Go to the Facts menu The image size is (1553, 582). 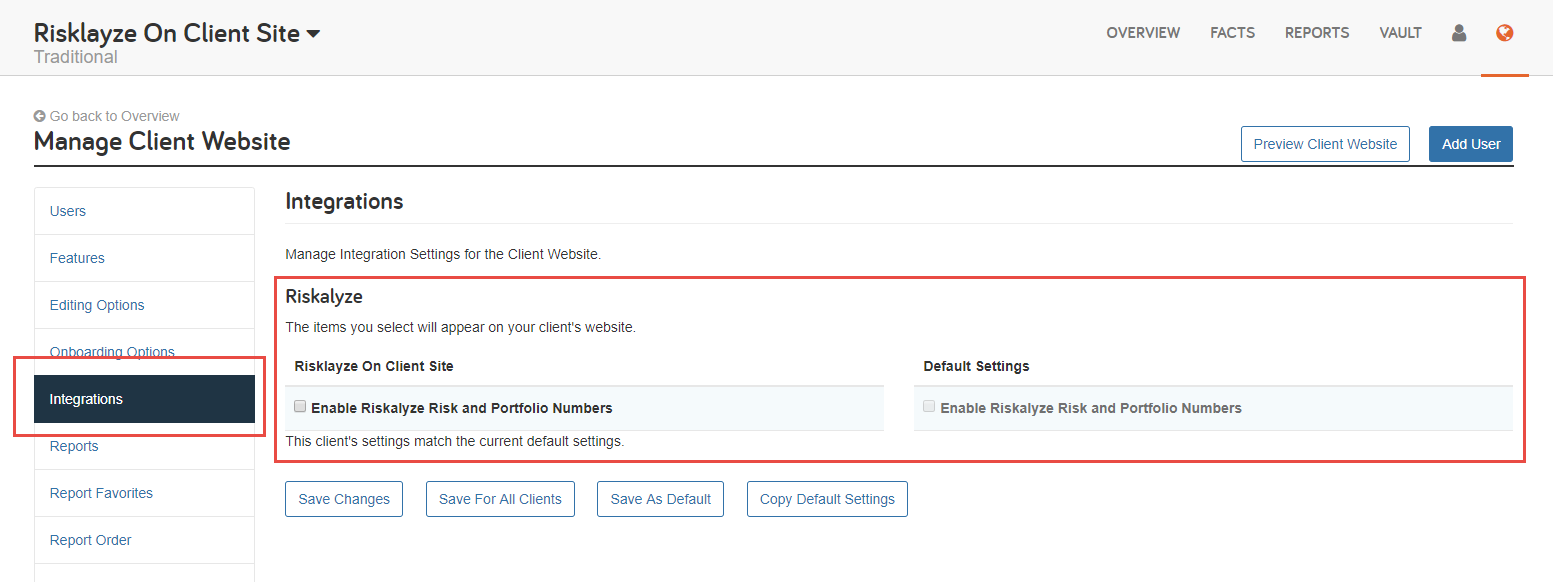point(1232,33)
